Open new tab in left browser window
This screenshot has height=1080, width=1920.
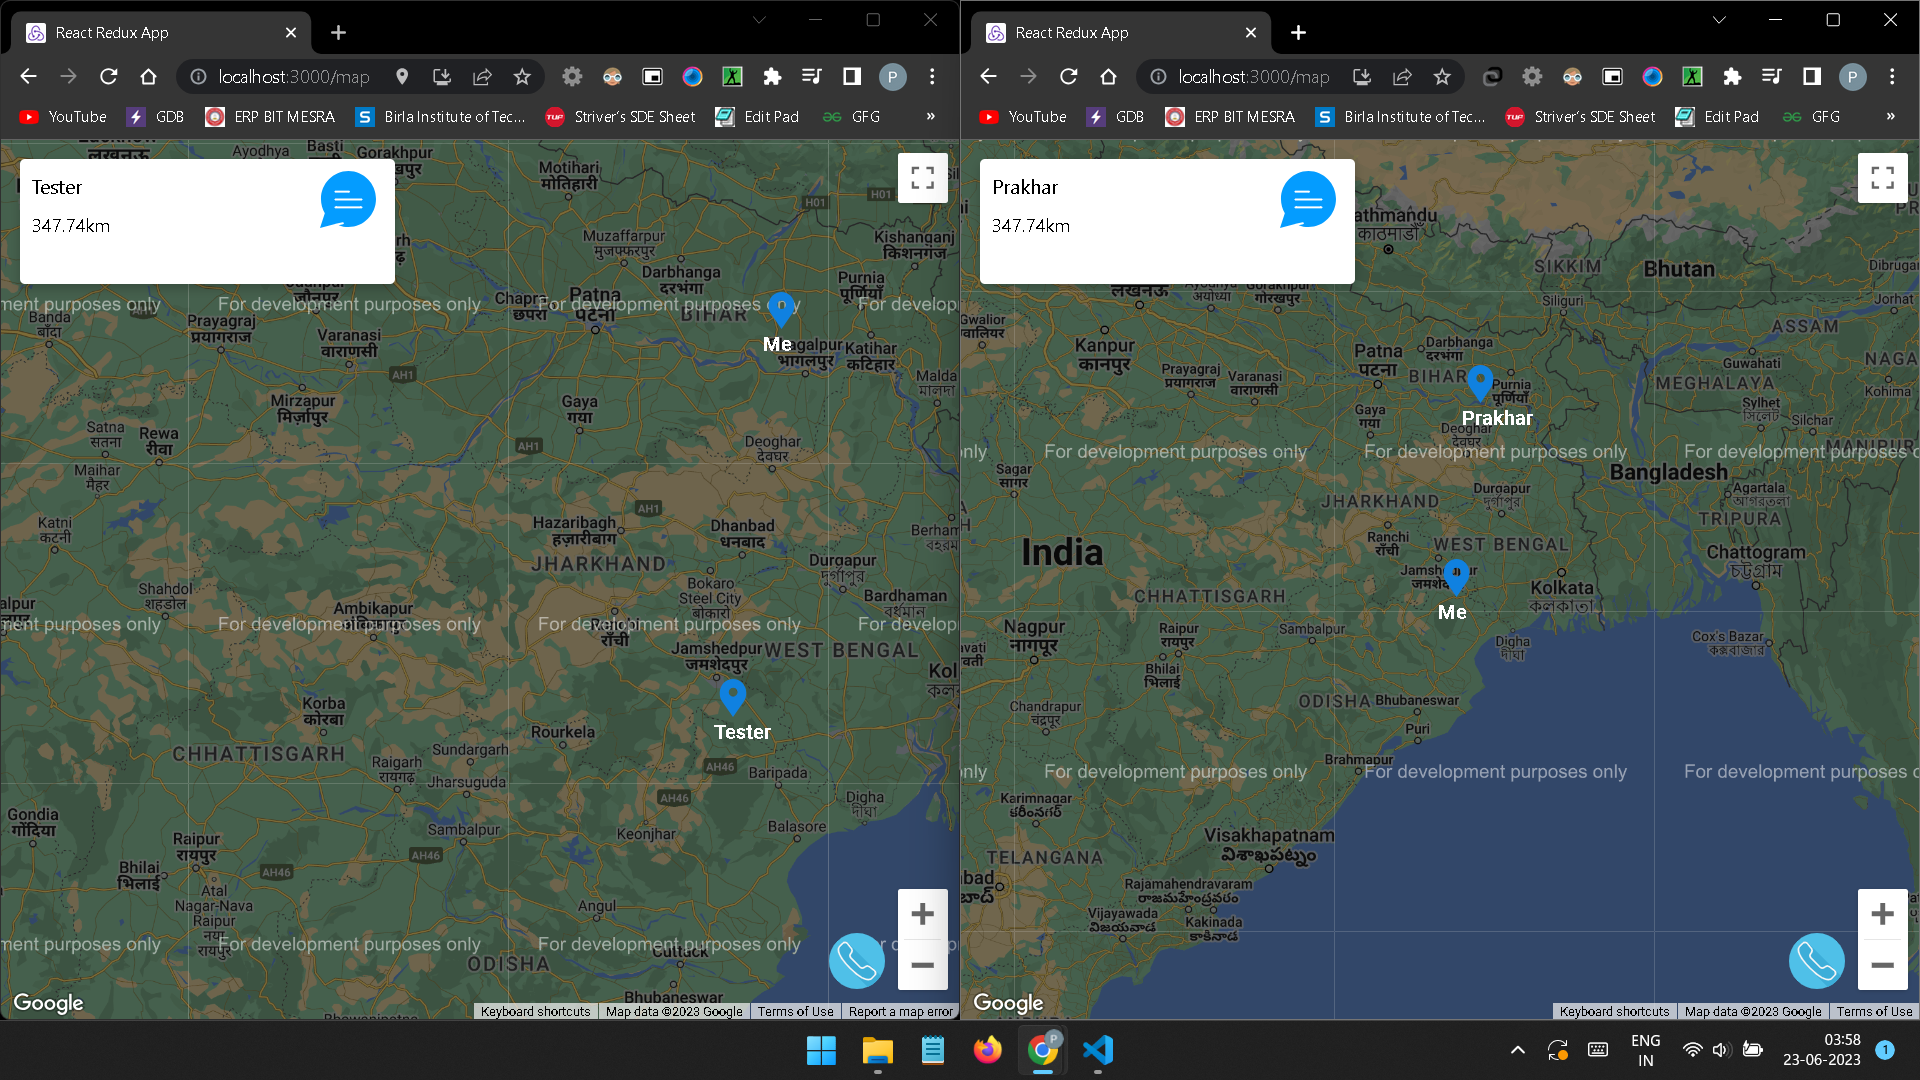(338, 33)
